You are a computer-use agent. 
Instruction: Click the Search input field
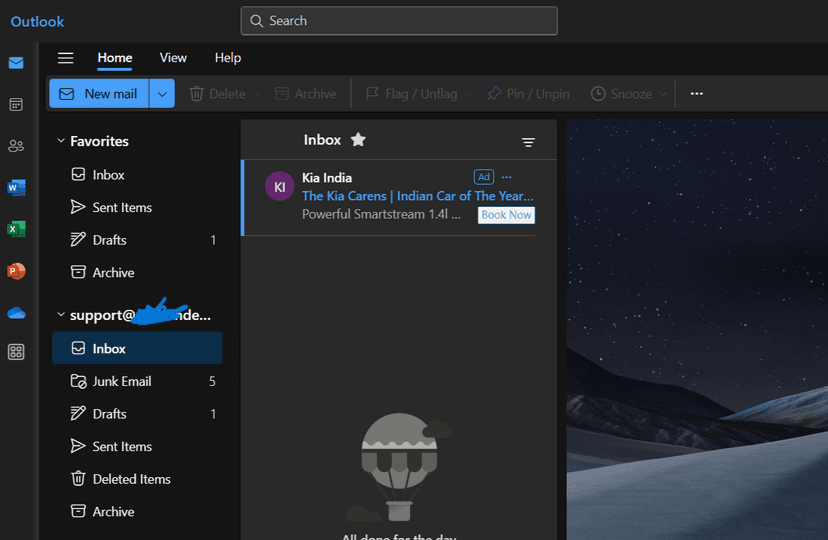(x=399, y=21)
